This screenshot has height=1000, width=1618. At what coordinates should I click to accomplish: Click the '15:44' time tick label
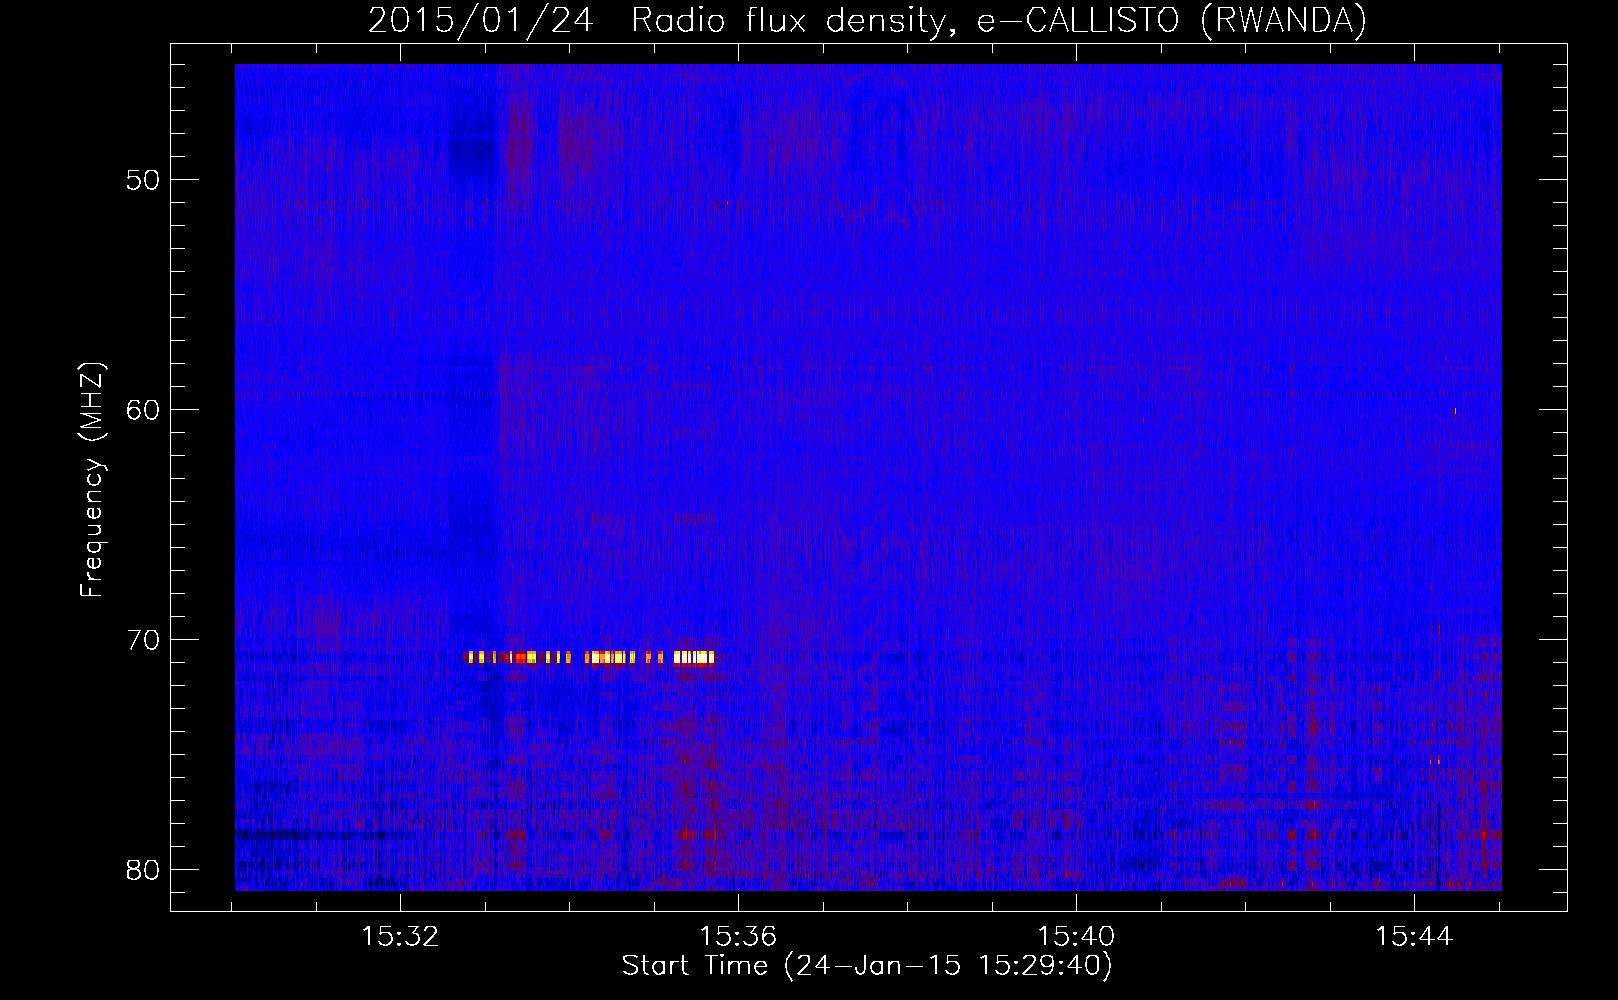pos(1414,937)
